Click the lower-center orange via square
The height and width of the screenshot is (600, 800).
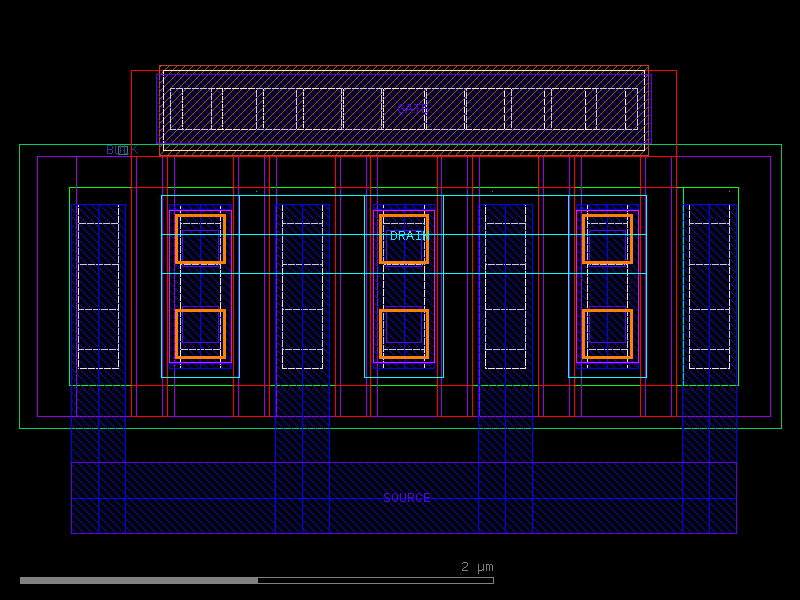coord(405,337)
